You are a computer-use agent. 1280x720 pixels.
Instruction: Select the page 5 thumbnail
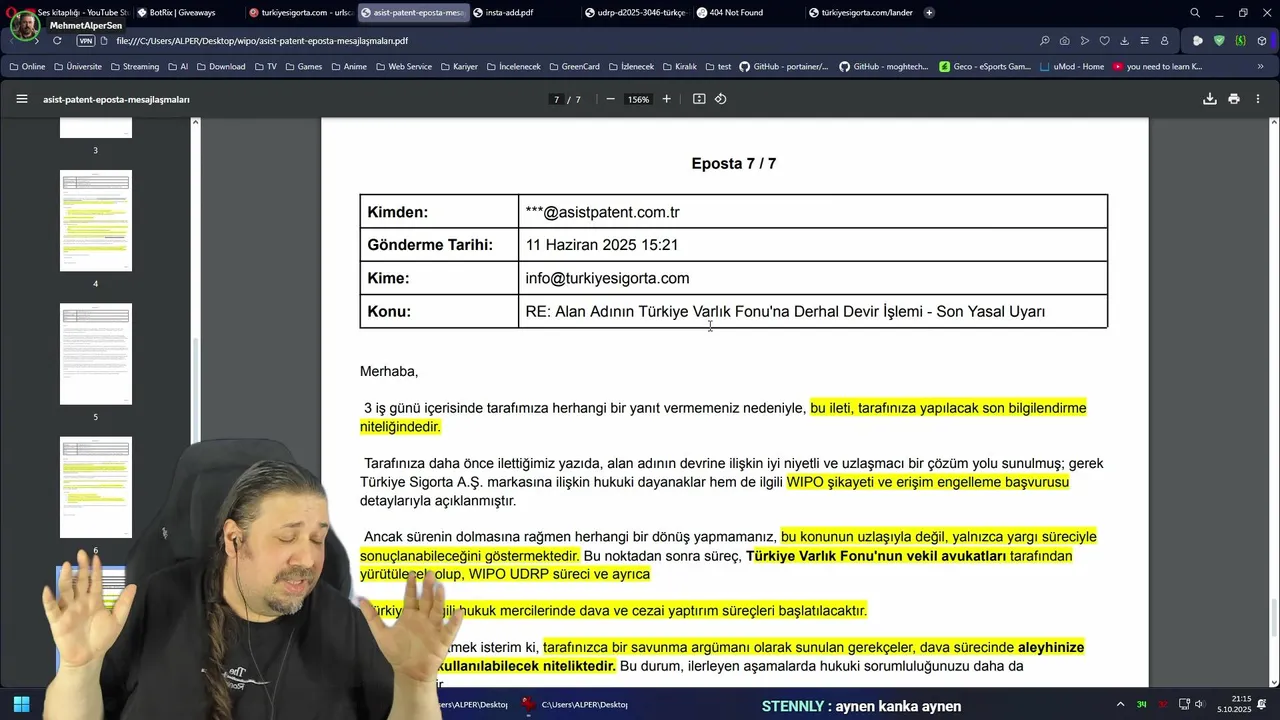point(96,354)
